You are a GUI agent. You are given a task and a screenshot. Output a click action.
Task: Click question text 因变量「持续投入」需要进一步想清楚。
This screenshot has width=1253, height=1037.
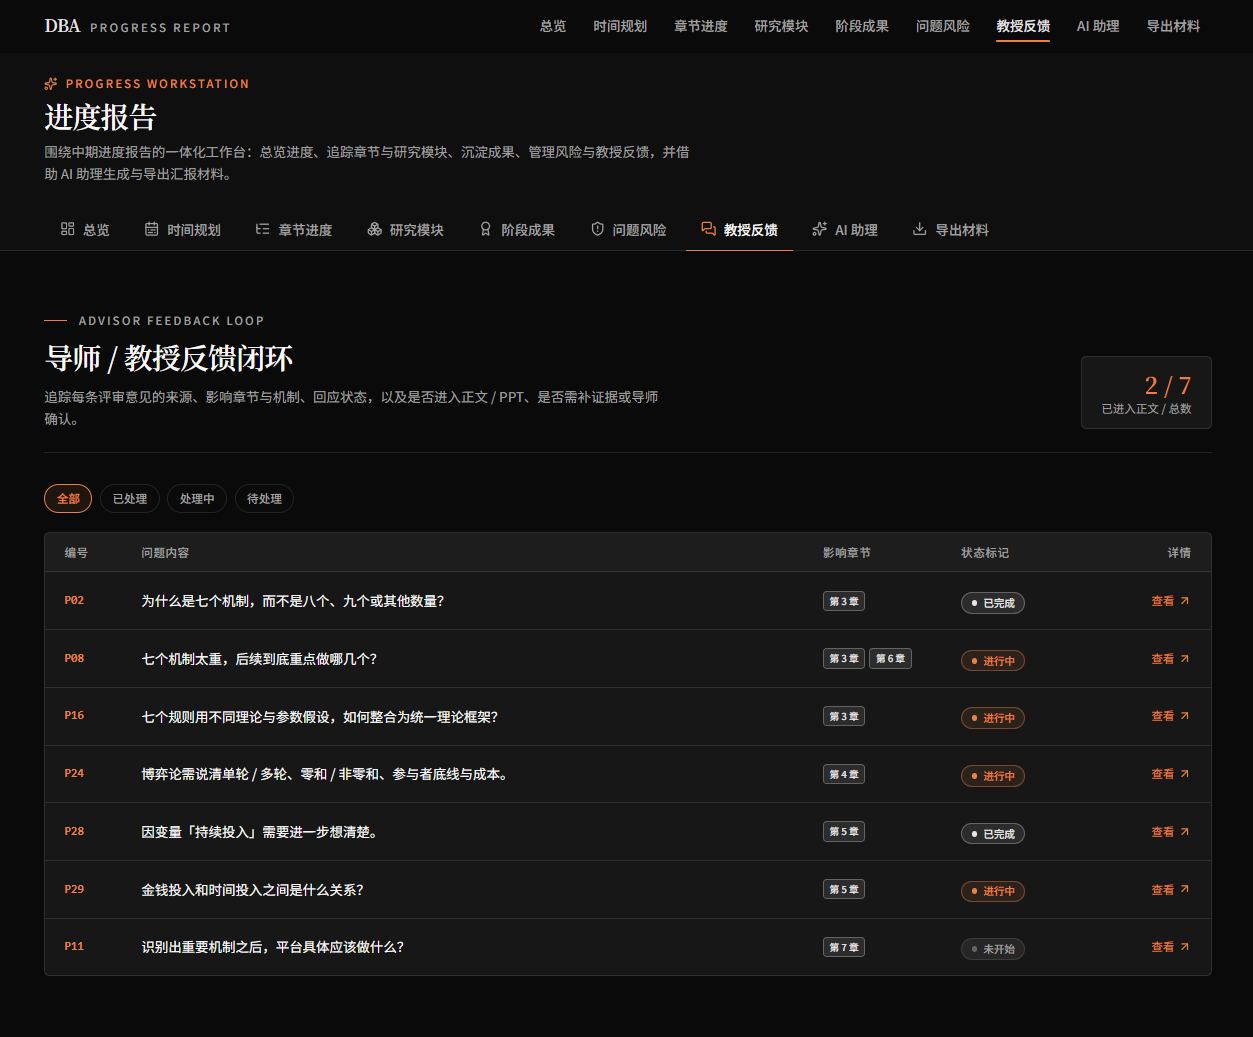click(259, 832)
